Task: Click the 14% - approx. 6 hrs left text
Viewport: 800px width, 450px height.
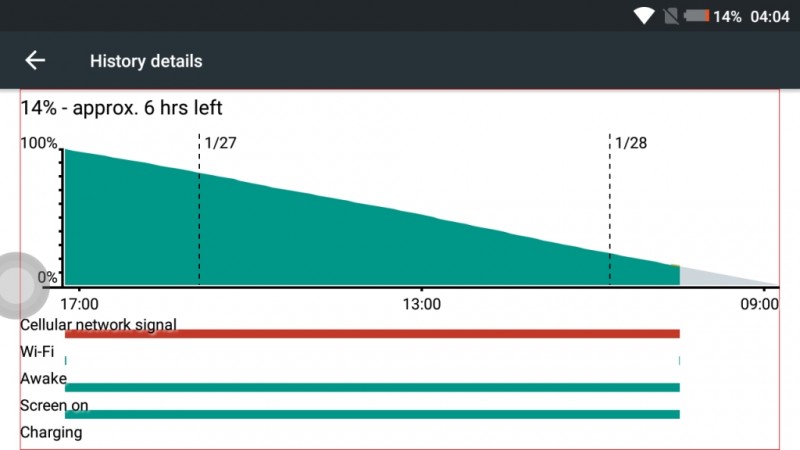Action: point(121,108)
